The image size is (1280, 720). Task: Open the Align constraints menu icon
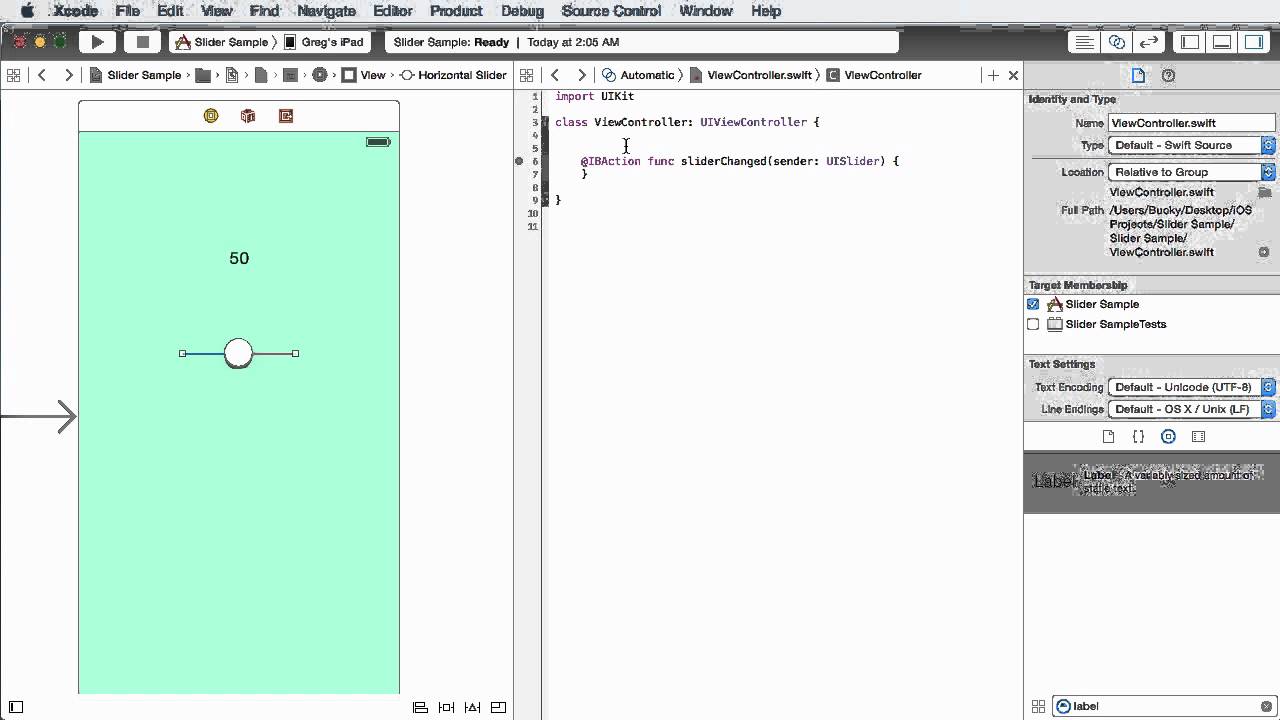tap(421, 707)
